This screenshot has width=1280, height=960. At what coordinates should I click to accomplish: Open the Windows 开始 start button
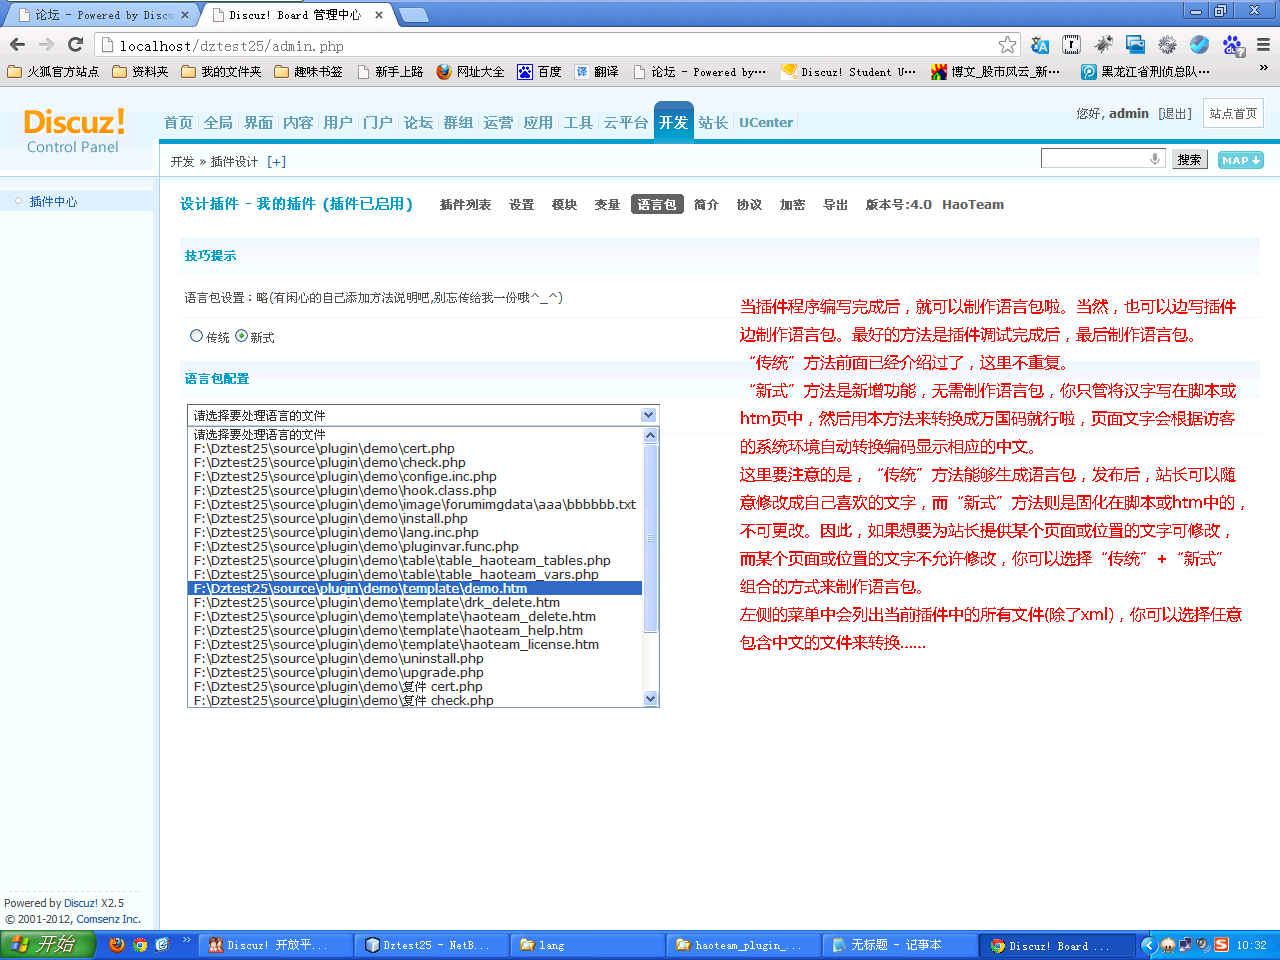pyautogui.click(x=47, y=944)
